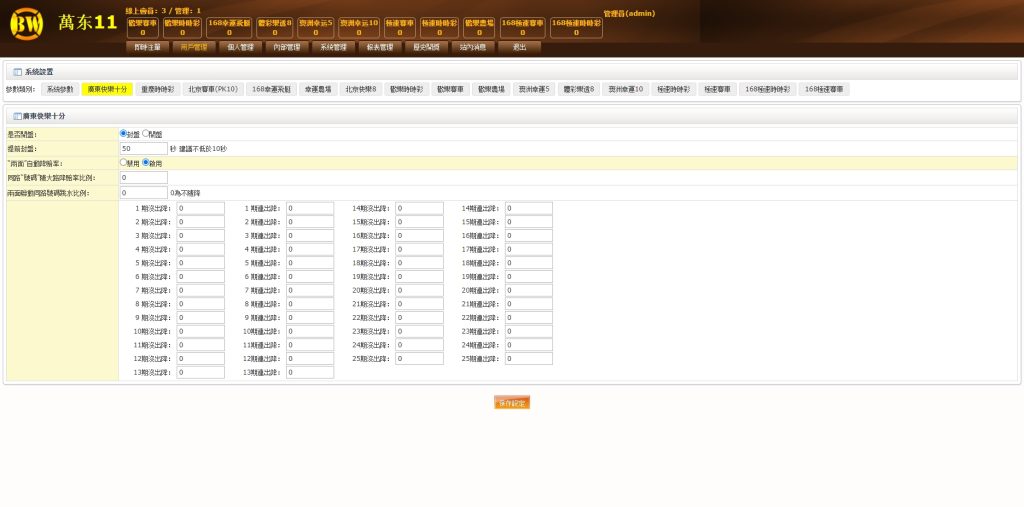The height and width of the screenshot is (507, 1024).
Task: Switch to the 極速賽車 parameter tab
Action: (717, 90)
